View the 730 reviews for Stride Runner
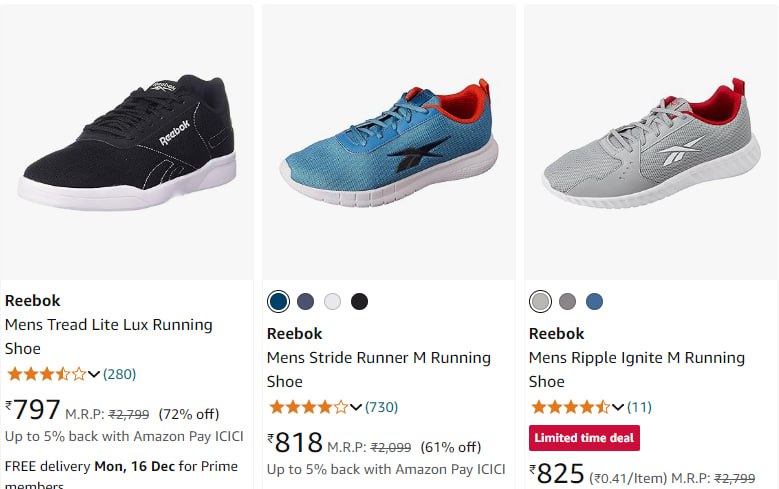Image resolution: width=779 pixels, height=489 pixels. [382, 407]
